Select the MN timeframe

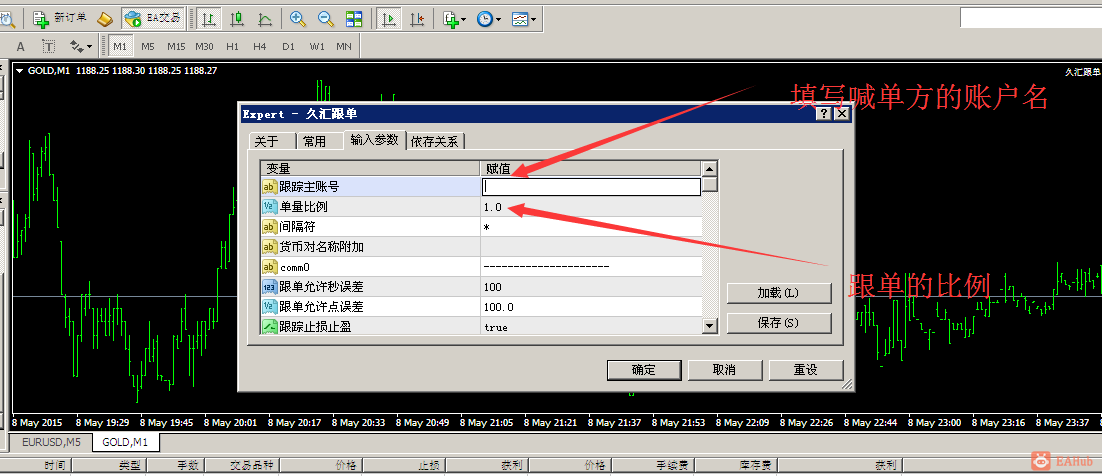(x=344, y=47)
